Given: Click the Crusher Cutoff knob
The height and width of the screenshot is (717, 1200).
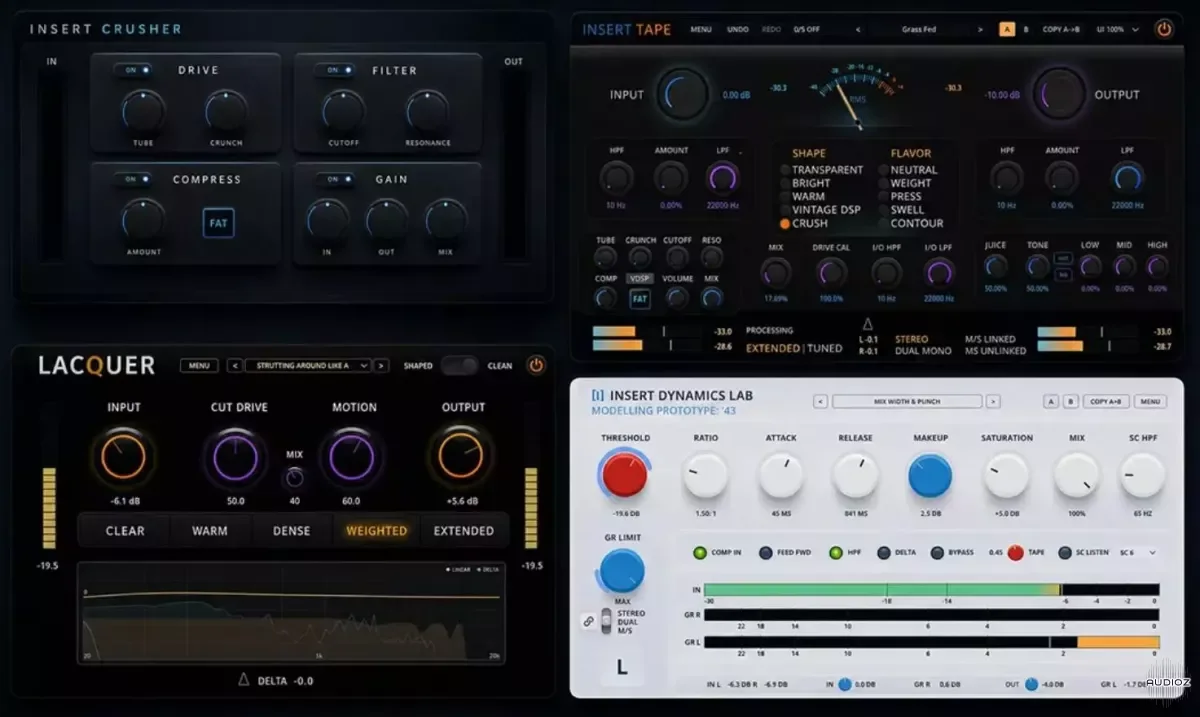Looking at the screenshot, I should [x=343, y=110].
